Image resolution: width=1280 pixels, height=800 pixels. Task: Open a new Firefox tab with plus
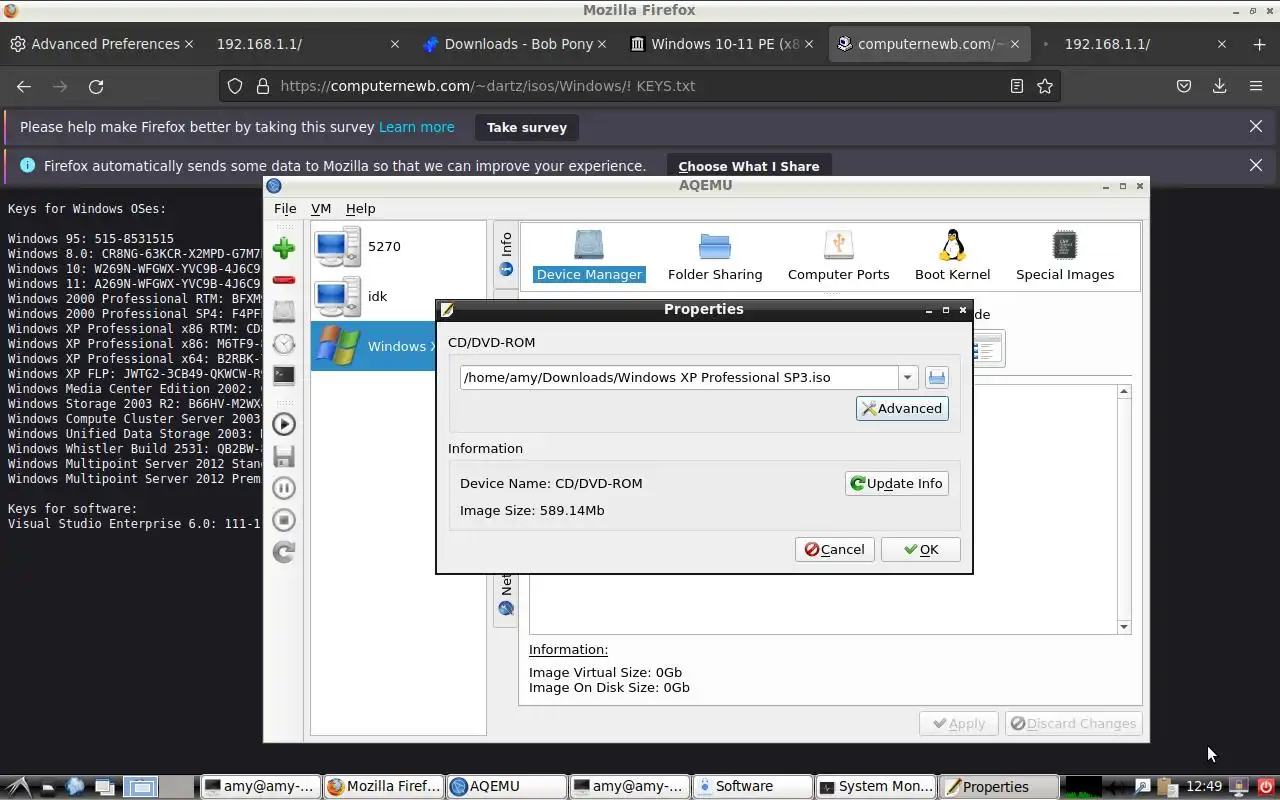(1259, 44)
